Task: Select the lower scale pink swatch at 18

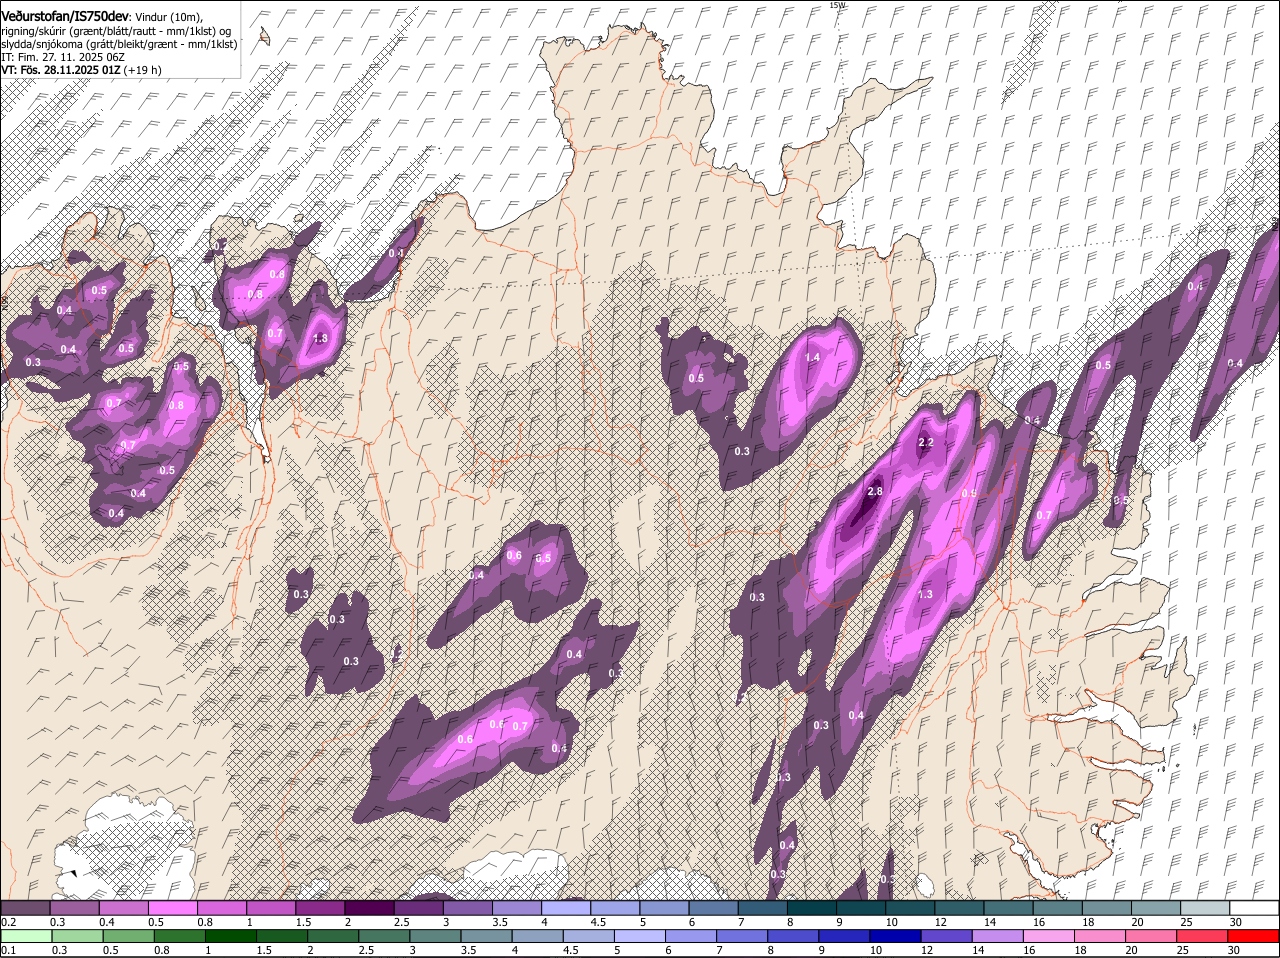Action: [1099, 936]
